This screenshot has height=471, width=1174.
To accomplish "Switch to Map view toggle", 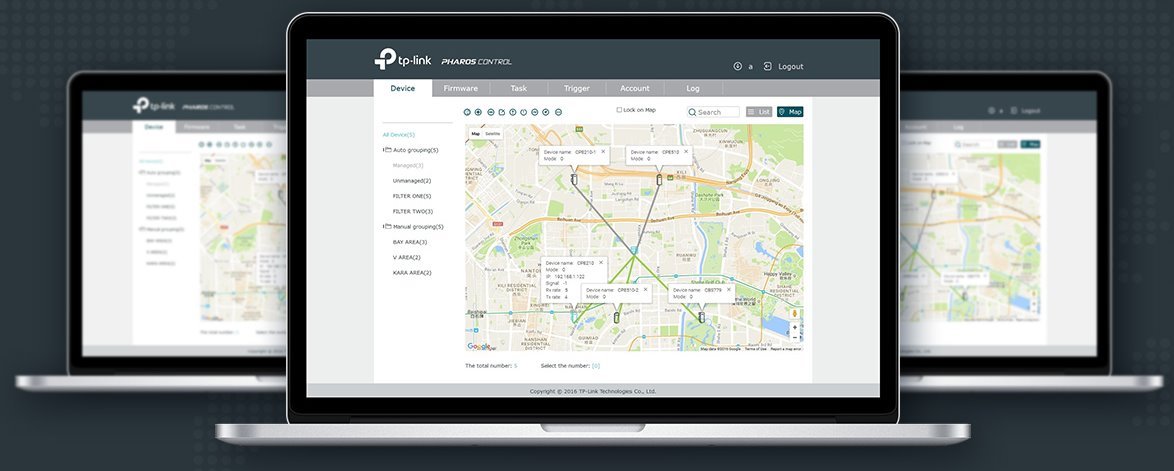I will [x=790, y=112].
